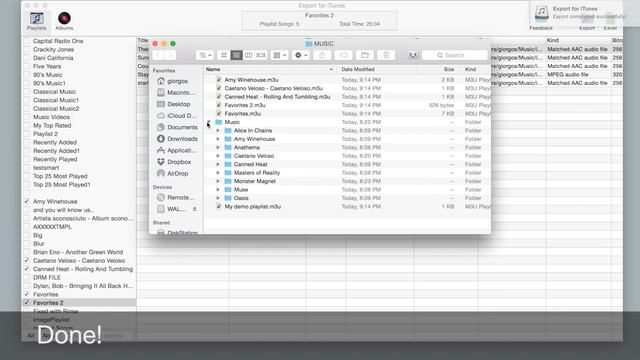Collapse the Music folder disclosure triangle
The width and height of the screenshot is (640, 360).
point(209,122)
